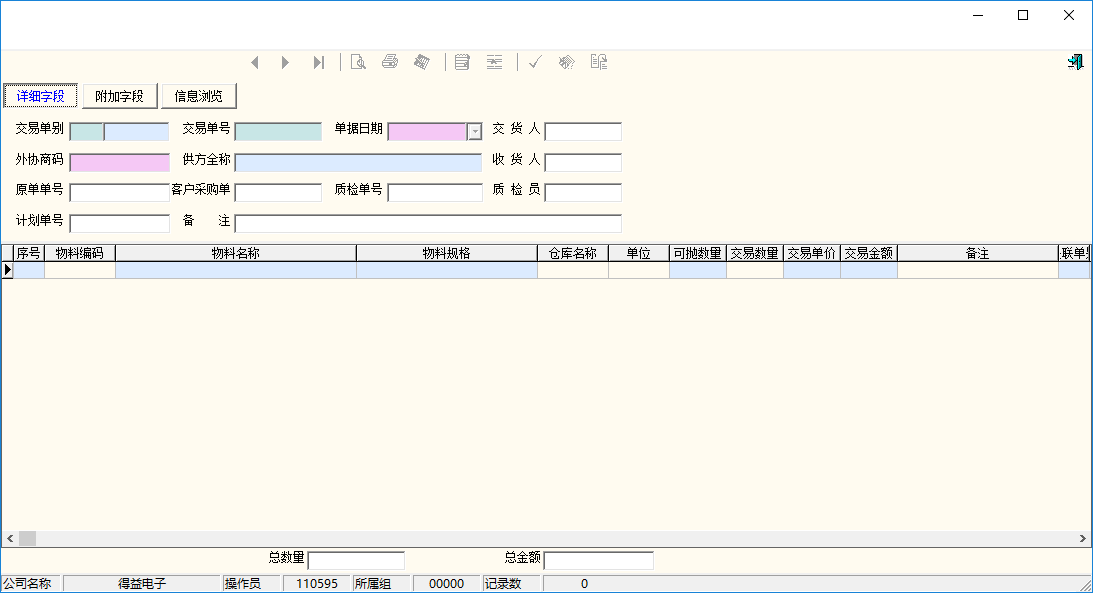Switch to 信息浏览 tab
Screen dimensions: 1093x593
199,96
